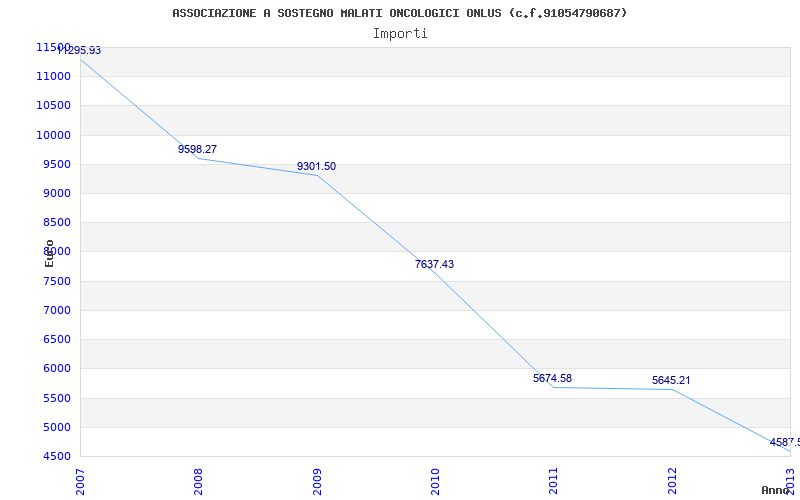The width and height of the screenshot is (800, 500).
Task: Click the 10000 y-axis tick label
Action: coord(54,135)
